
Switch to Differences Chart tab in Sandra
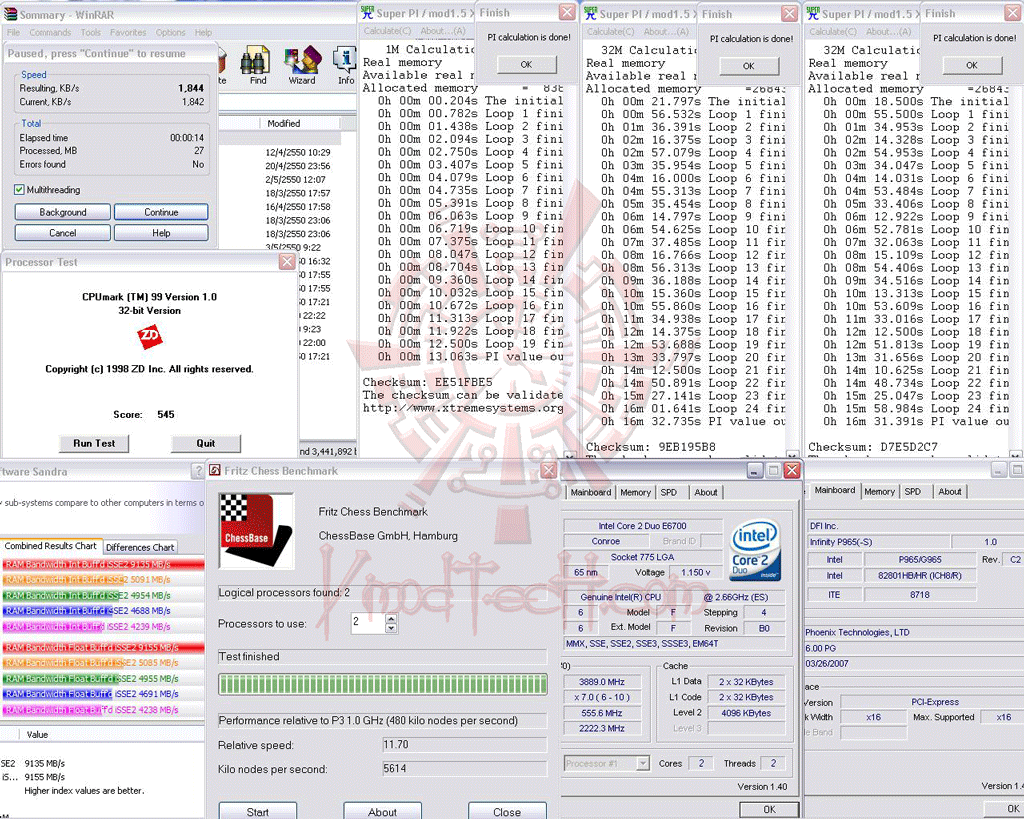[140, 547]
